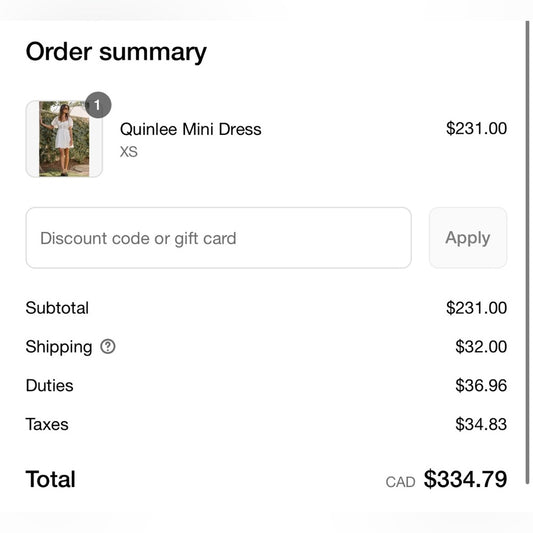Click the taxes amount $34.83
The image size is (533, 533).
tap(481, 424)
